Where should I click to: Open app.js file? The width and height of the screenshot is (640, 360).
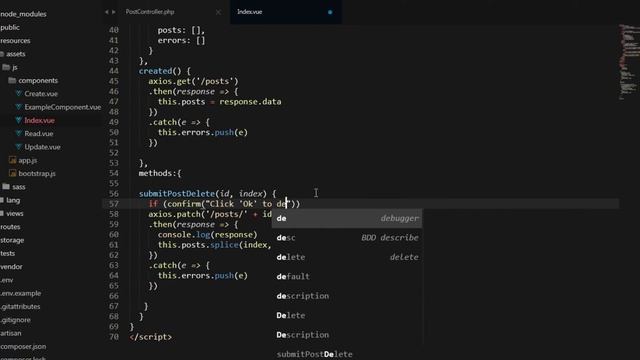[x=27, y=160]
